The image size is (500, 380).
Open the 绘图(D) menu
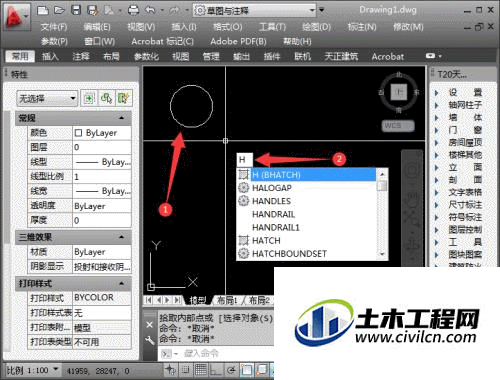pos(316,27)
